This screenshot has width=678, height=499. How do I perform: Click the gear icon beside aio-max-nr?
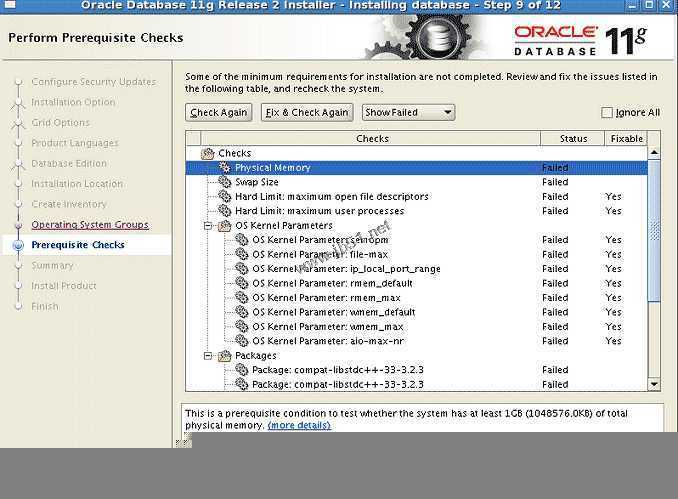(241, 341)
